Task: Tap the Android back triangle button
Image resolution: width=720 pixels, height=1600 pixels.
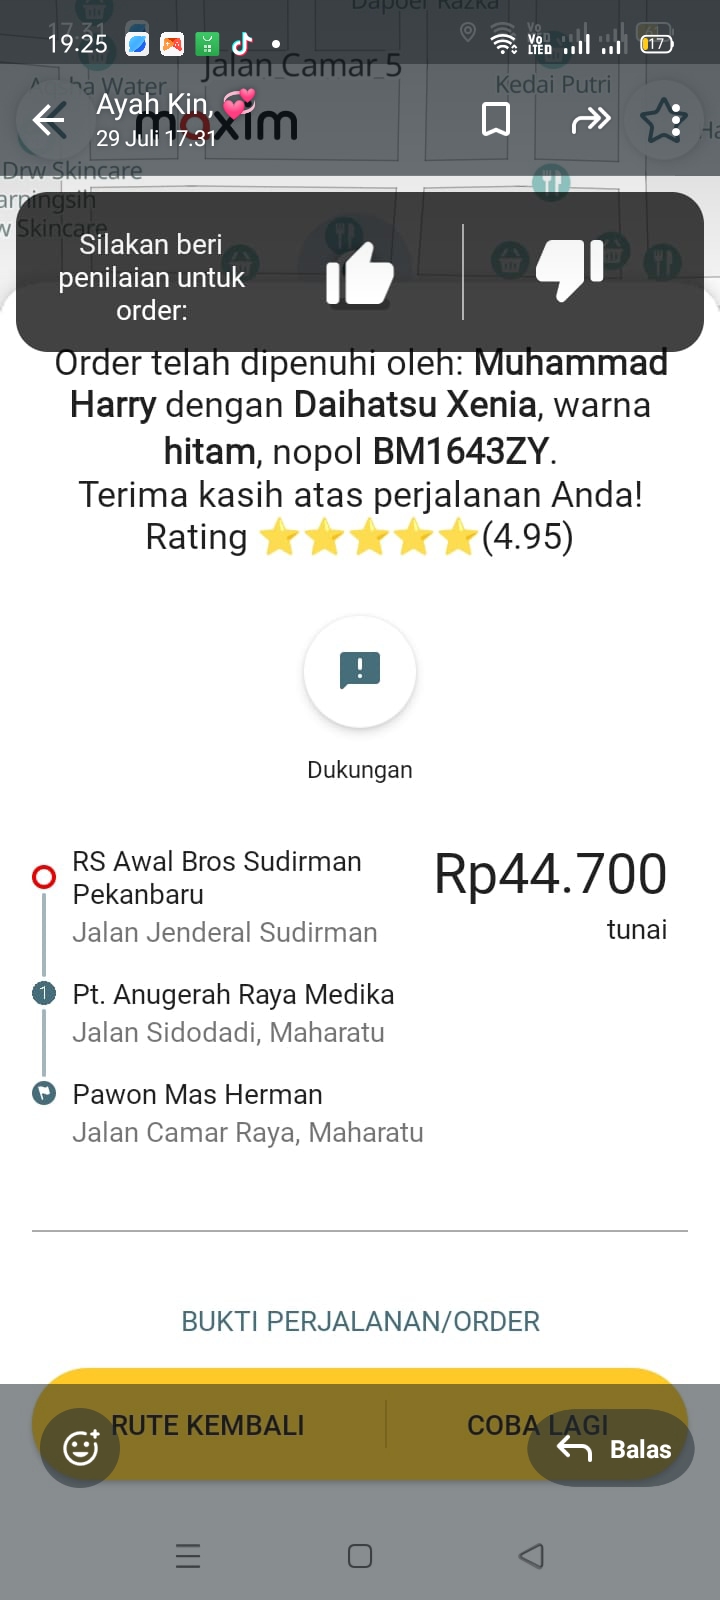Action: click(x=532, y=1556)
